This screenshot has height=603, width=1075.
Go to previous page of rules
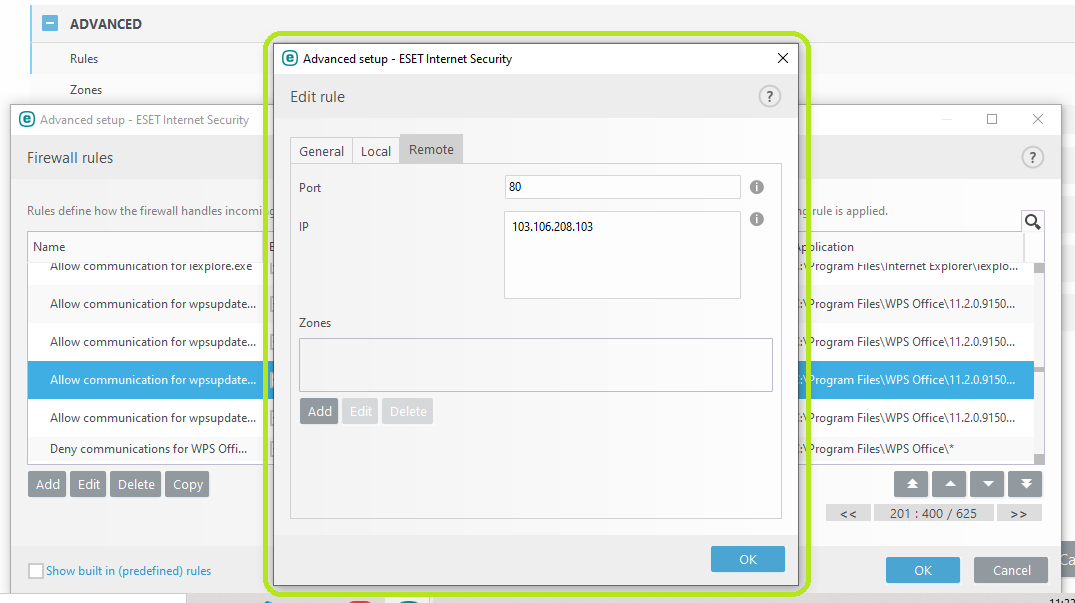pos(848,513)
